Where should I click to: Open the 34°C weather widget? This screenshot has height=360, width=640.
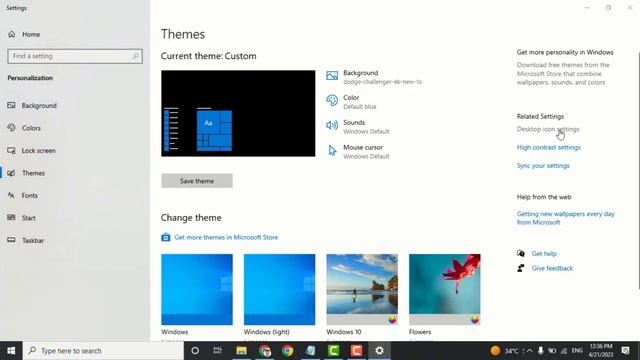[x=505, y=351]
